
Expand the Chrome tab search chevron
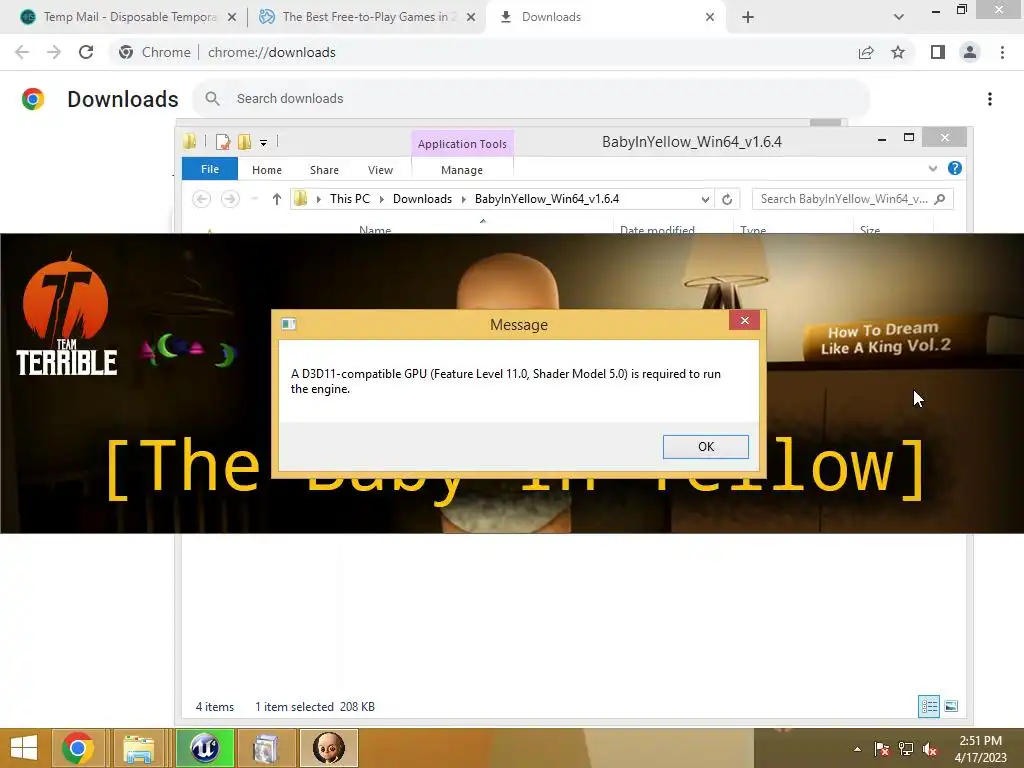[899, 17]
